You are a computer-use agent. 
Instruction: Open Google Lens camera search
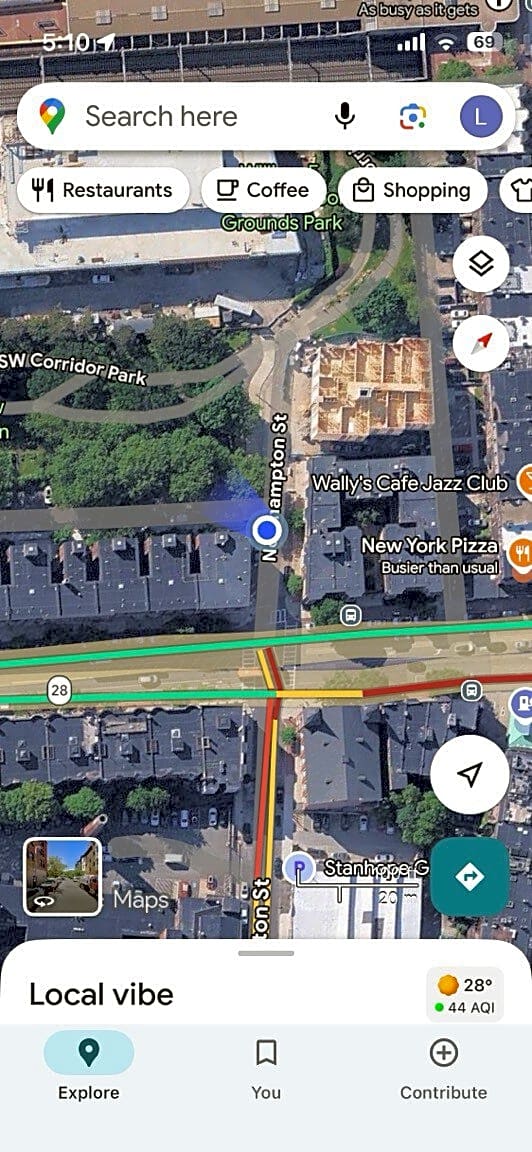[x=412, y=117]
